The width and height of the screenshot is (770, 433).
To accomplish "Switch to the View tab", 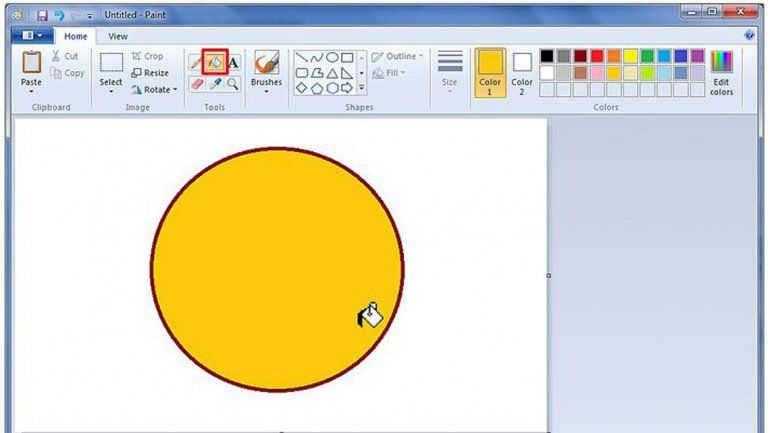I will (x=118, y=36).
